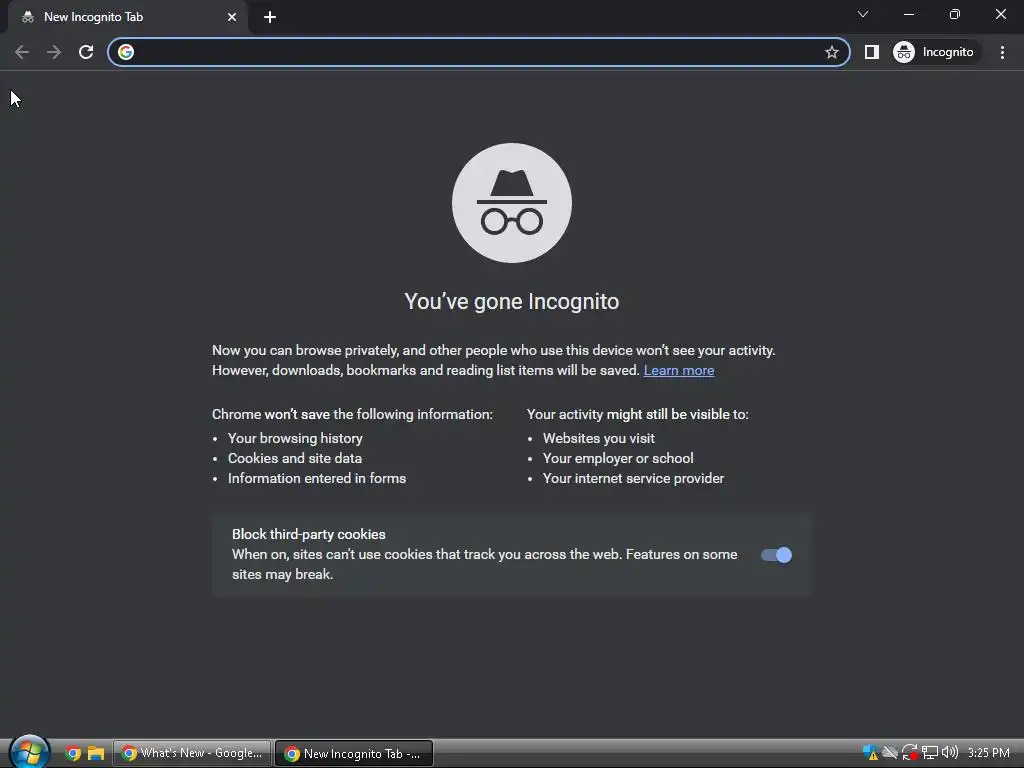Toggle Block third-party cookies switch
This screenshot has height=768, width=1024.
pos(776,555)
